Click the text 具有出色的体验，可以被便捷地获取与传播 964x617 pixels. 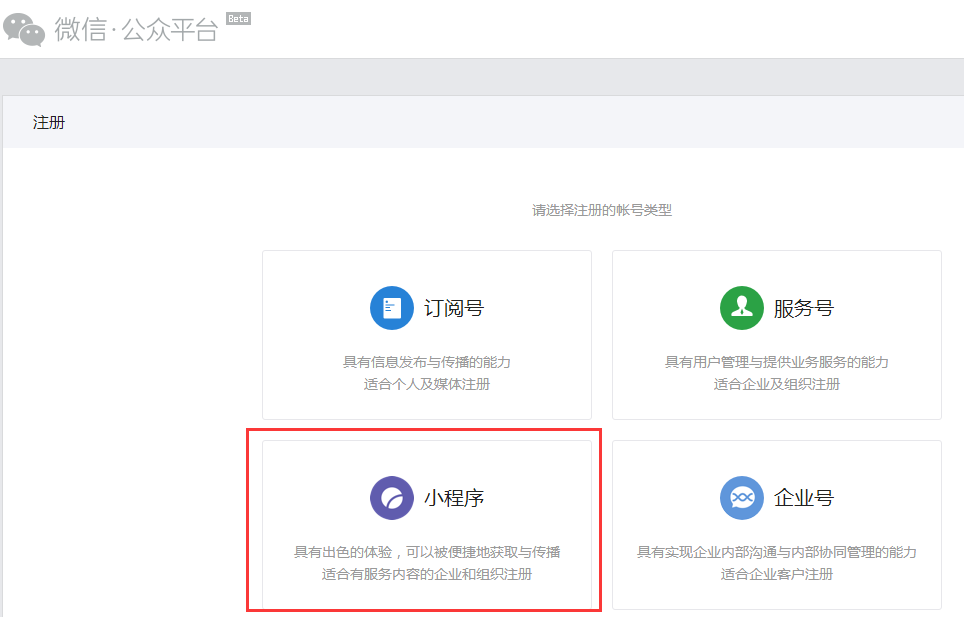coord(427,552)
